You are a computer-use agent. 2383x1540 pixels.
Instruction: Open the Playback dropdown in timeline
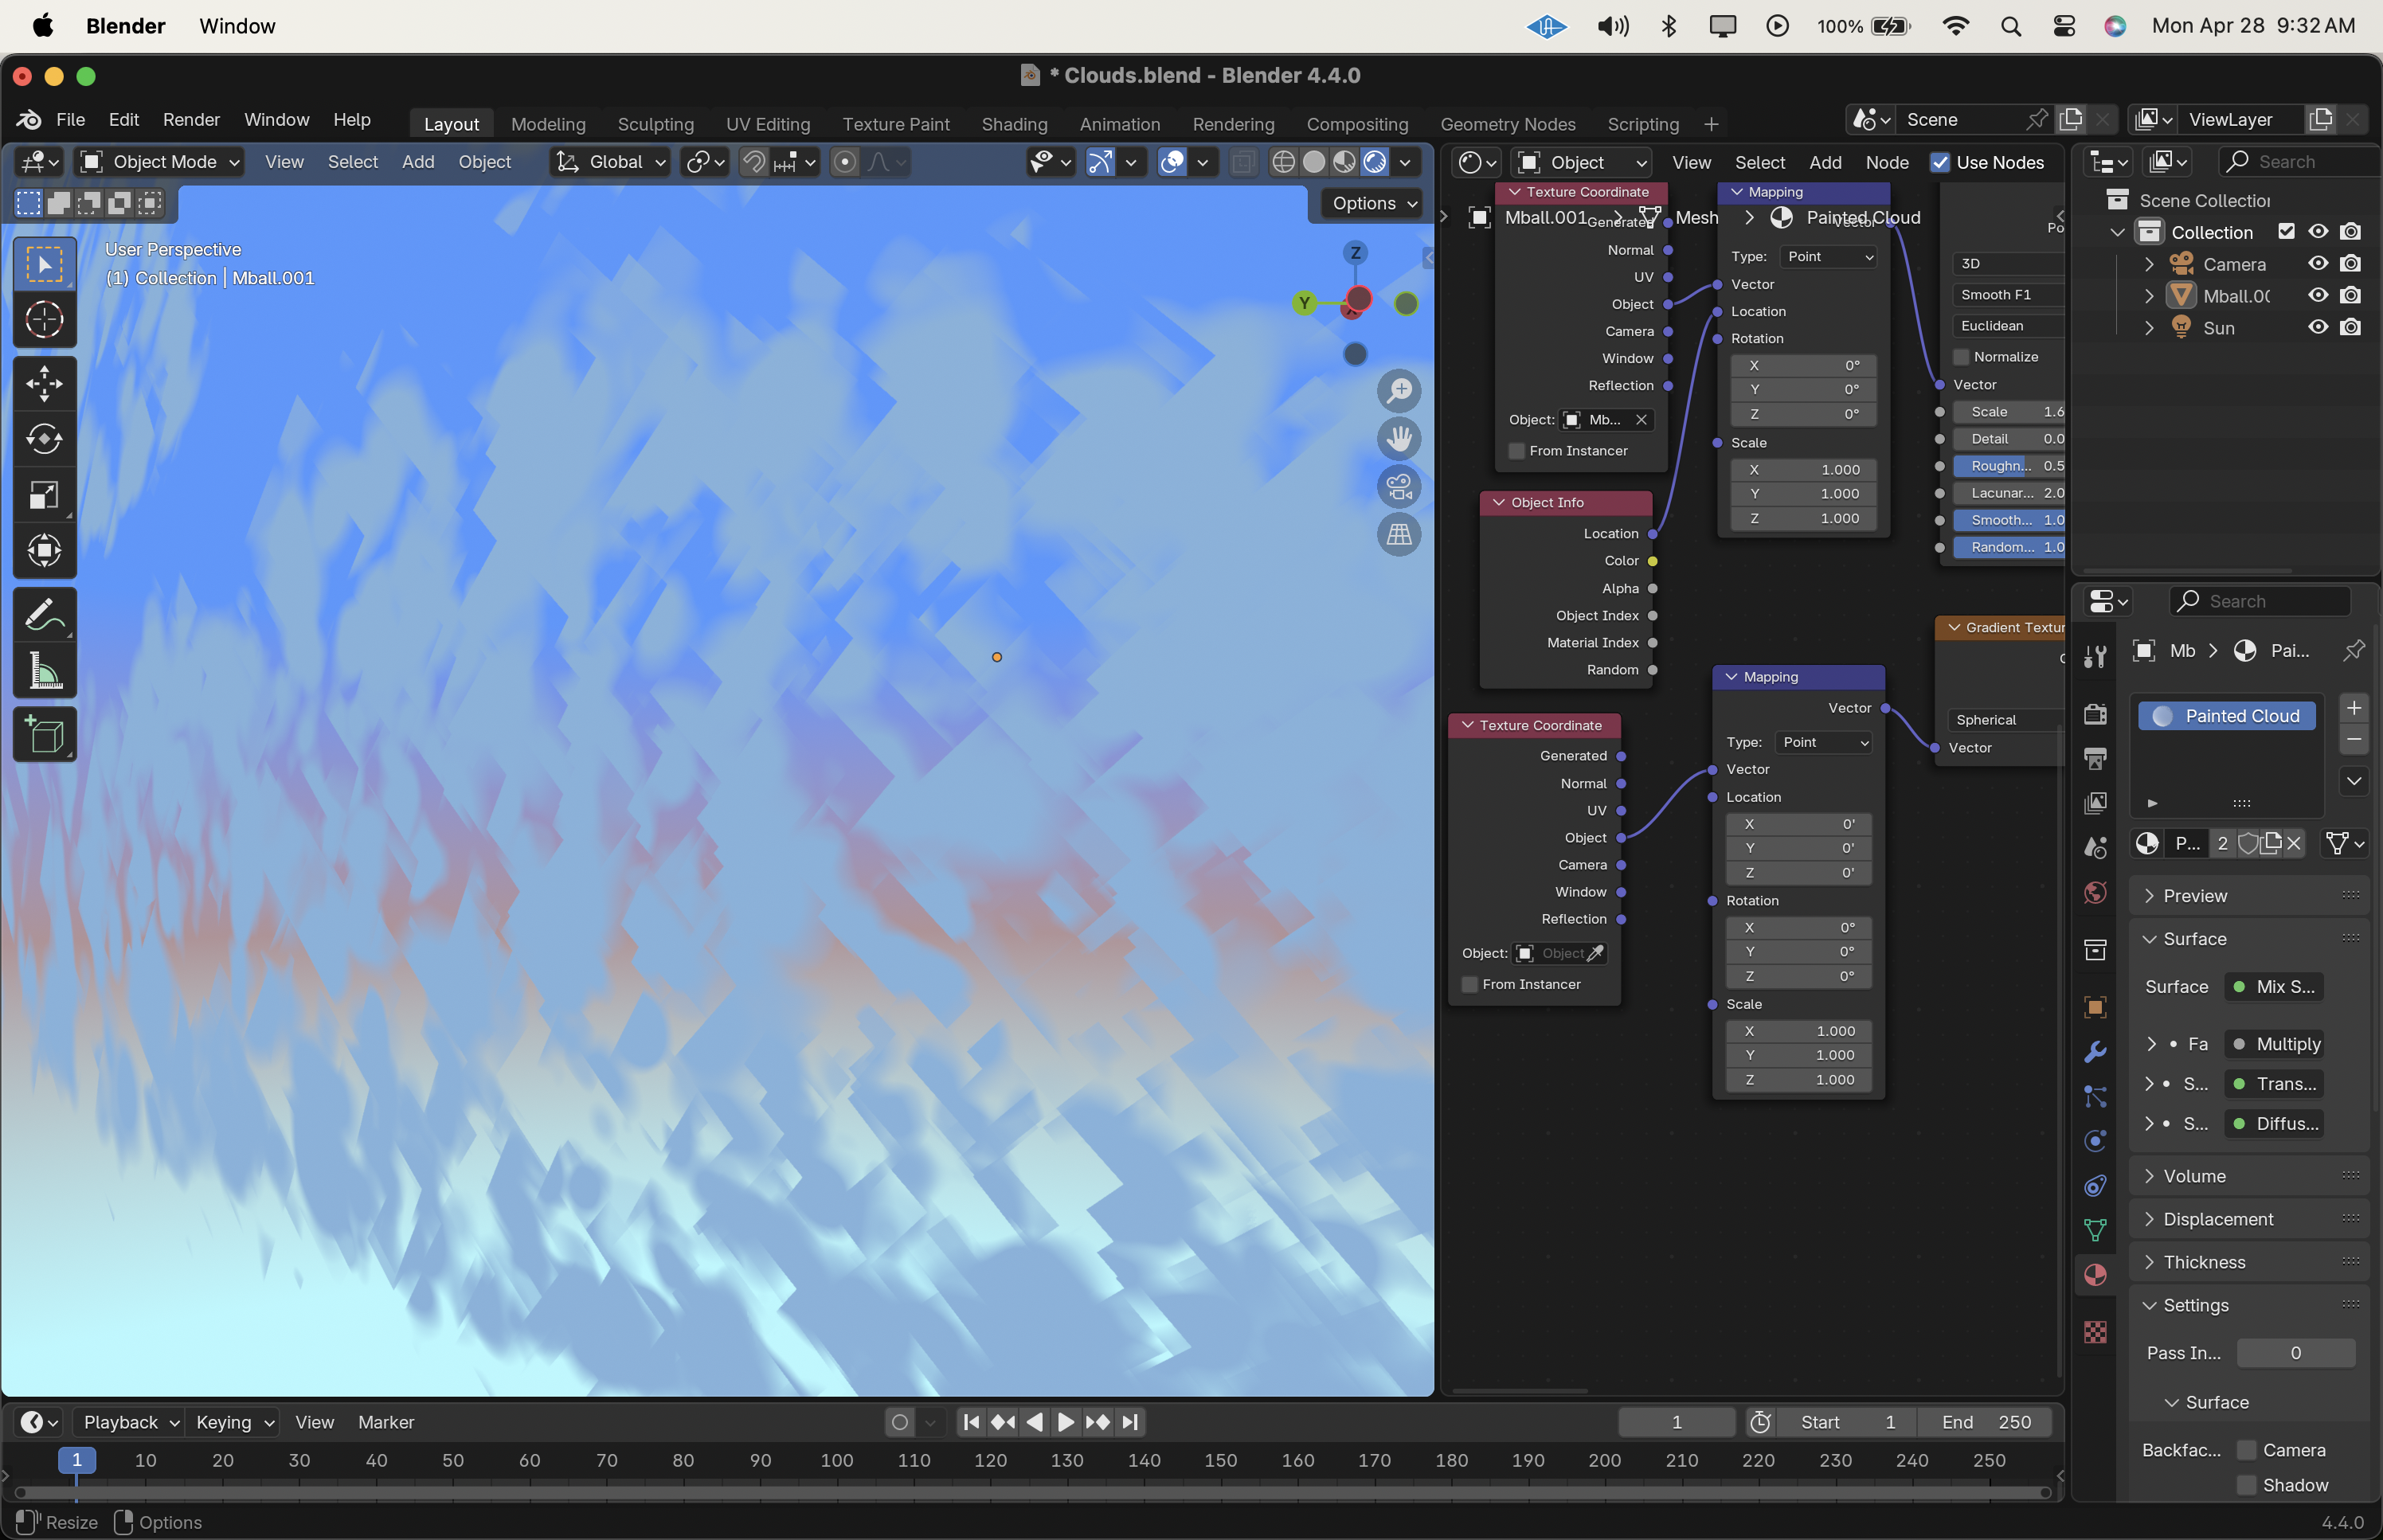pos(130,1422)
